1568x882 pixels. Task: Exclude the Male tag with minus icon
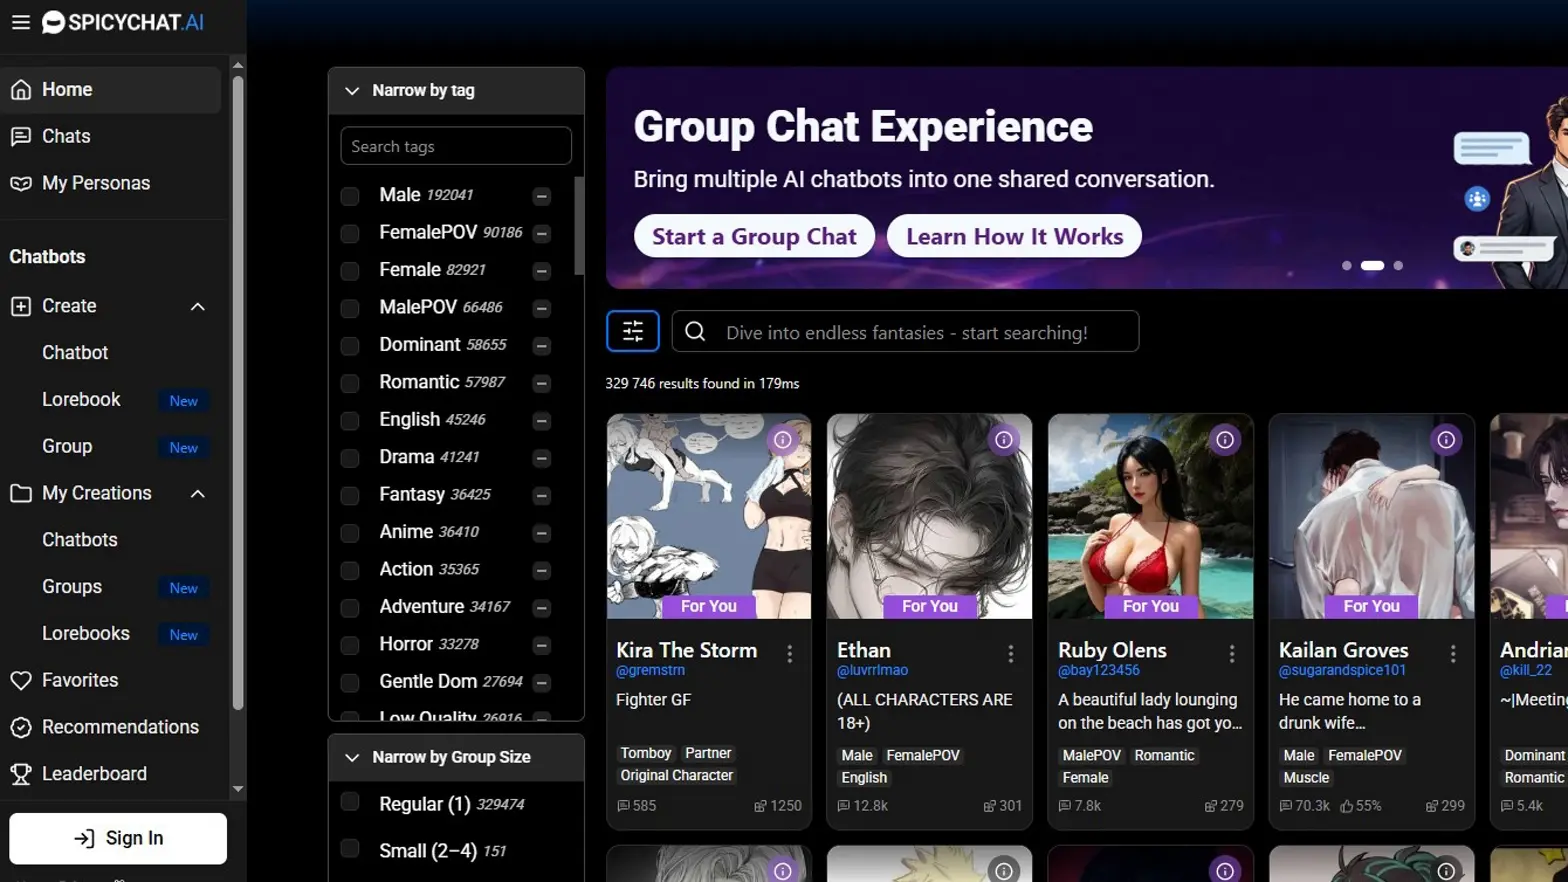point(541,196)
